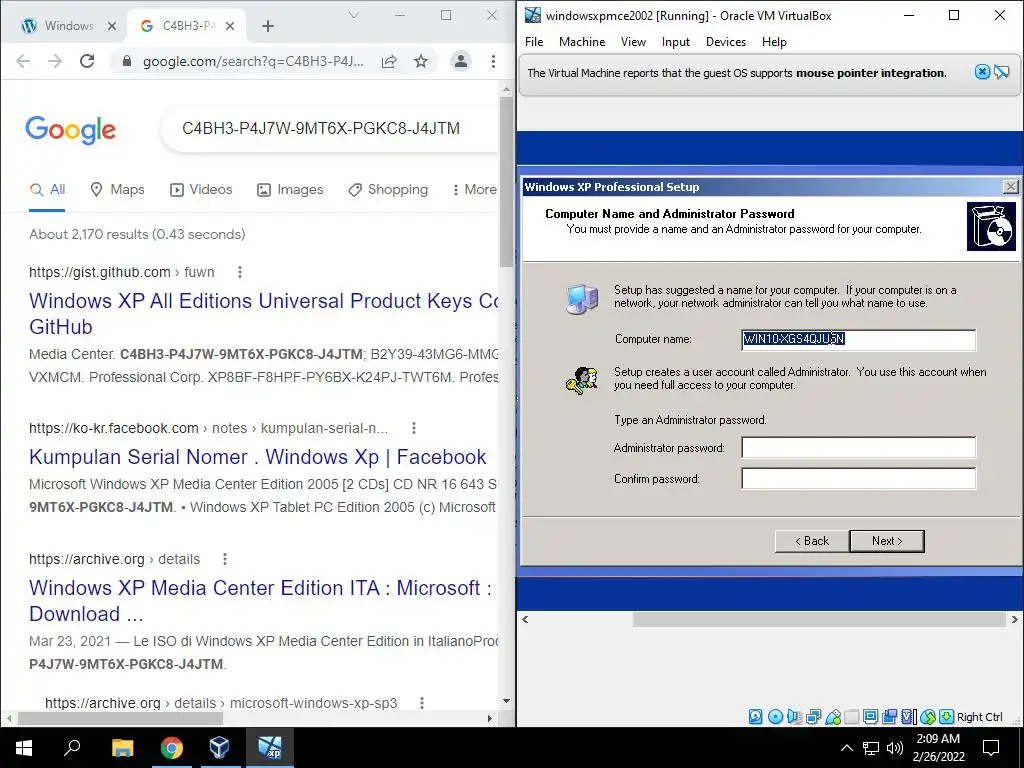Click the Administrator password field
The image size is (1024, 768).
pos(858,447)
